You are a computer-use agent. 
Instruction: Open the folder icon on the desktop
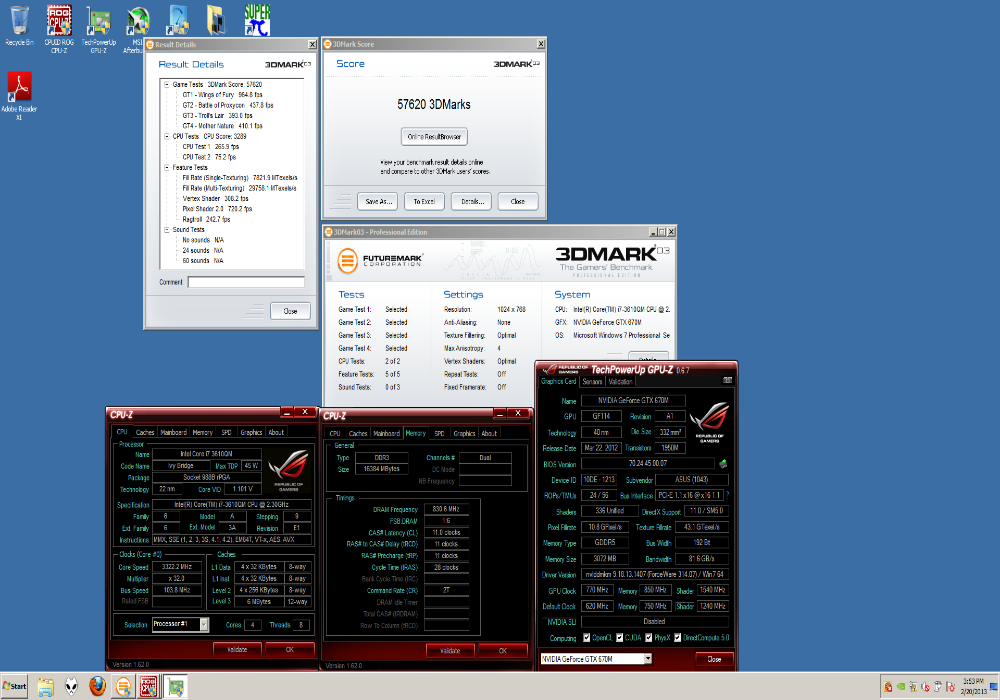(x=217, y=20)
